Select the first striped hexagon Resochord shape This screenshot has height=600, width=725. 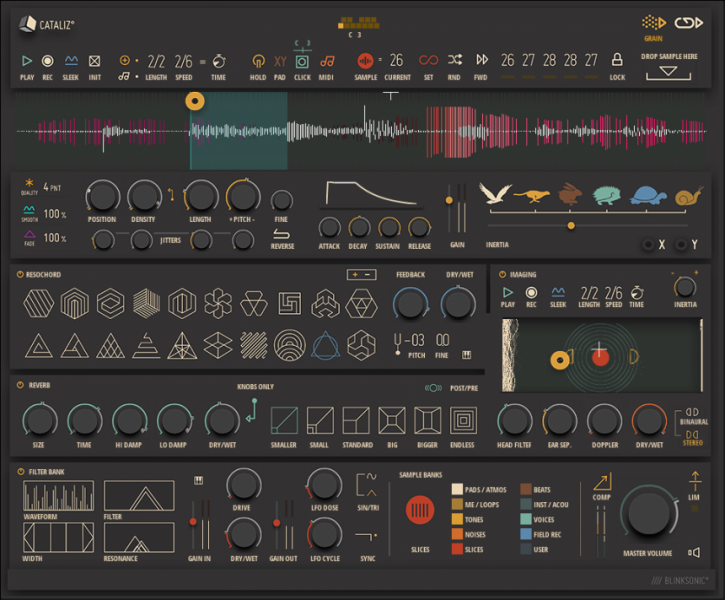[38, 303]
